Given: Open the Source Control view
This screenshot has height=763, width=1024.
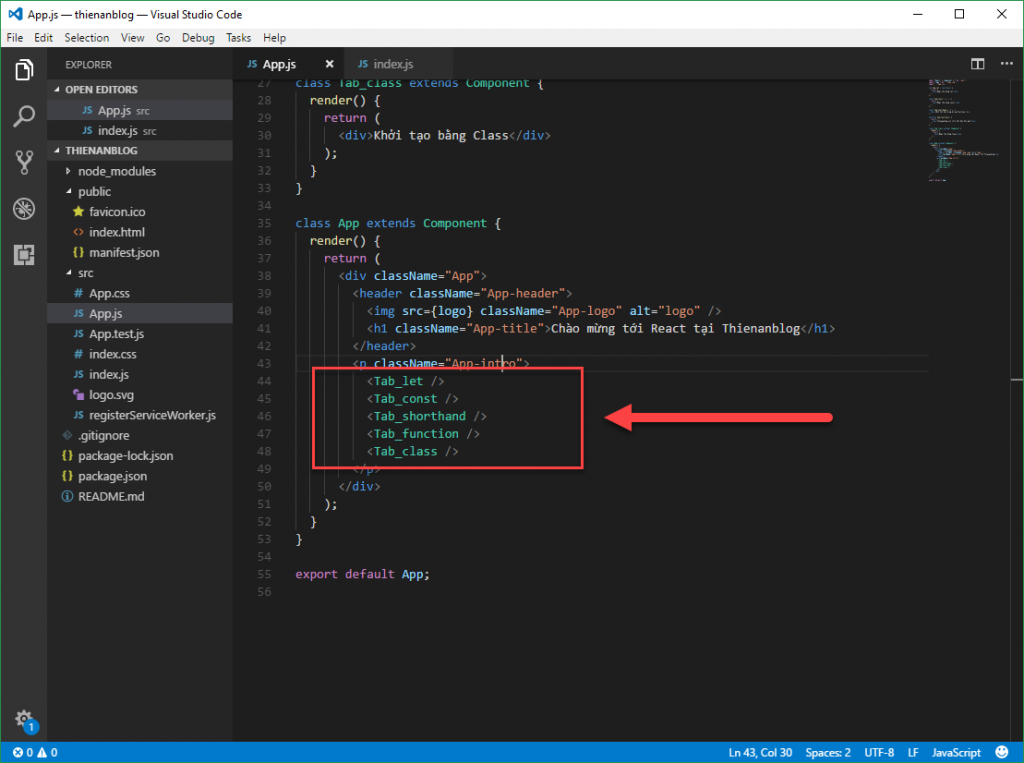Looking at the screenshot, I should pyautogui.click(x=24, y=163).
